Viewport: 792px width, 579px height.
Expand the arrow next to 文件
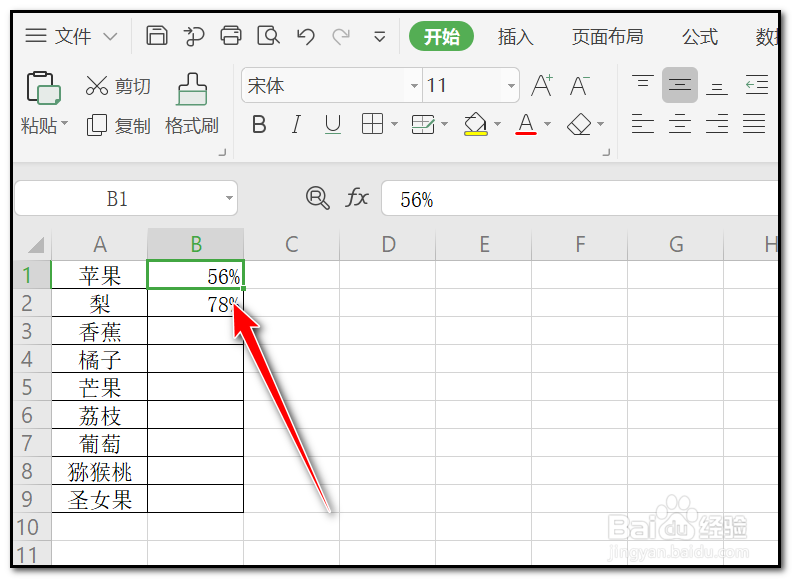pos(110,36)
